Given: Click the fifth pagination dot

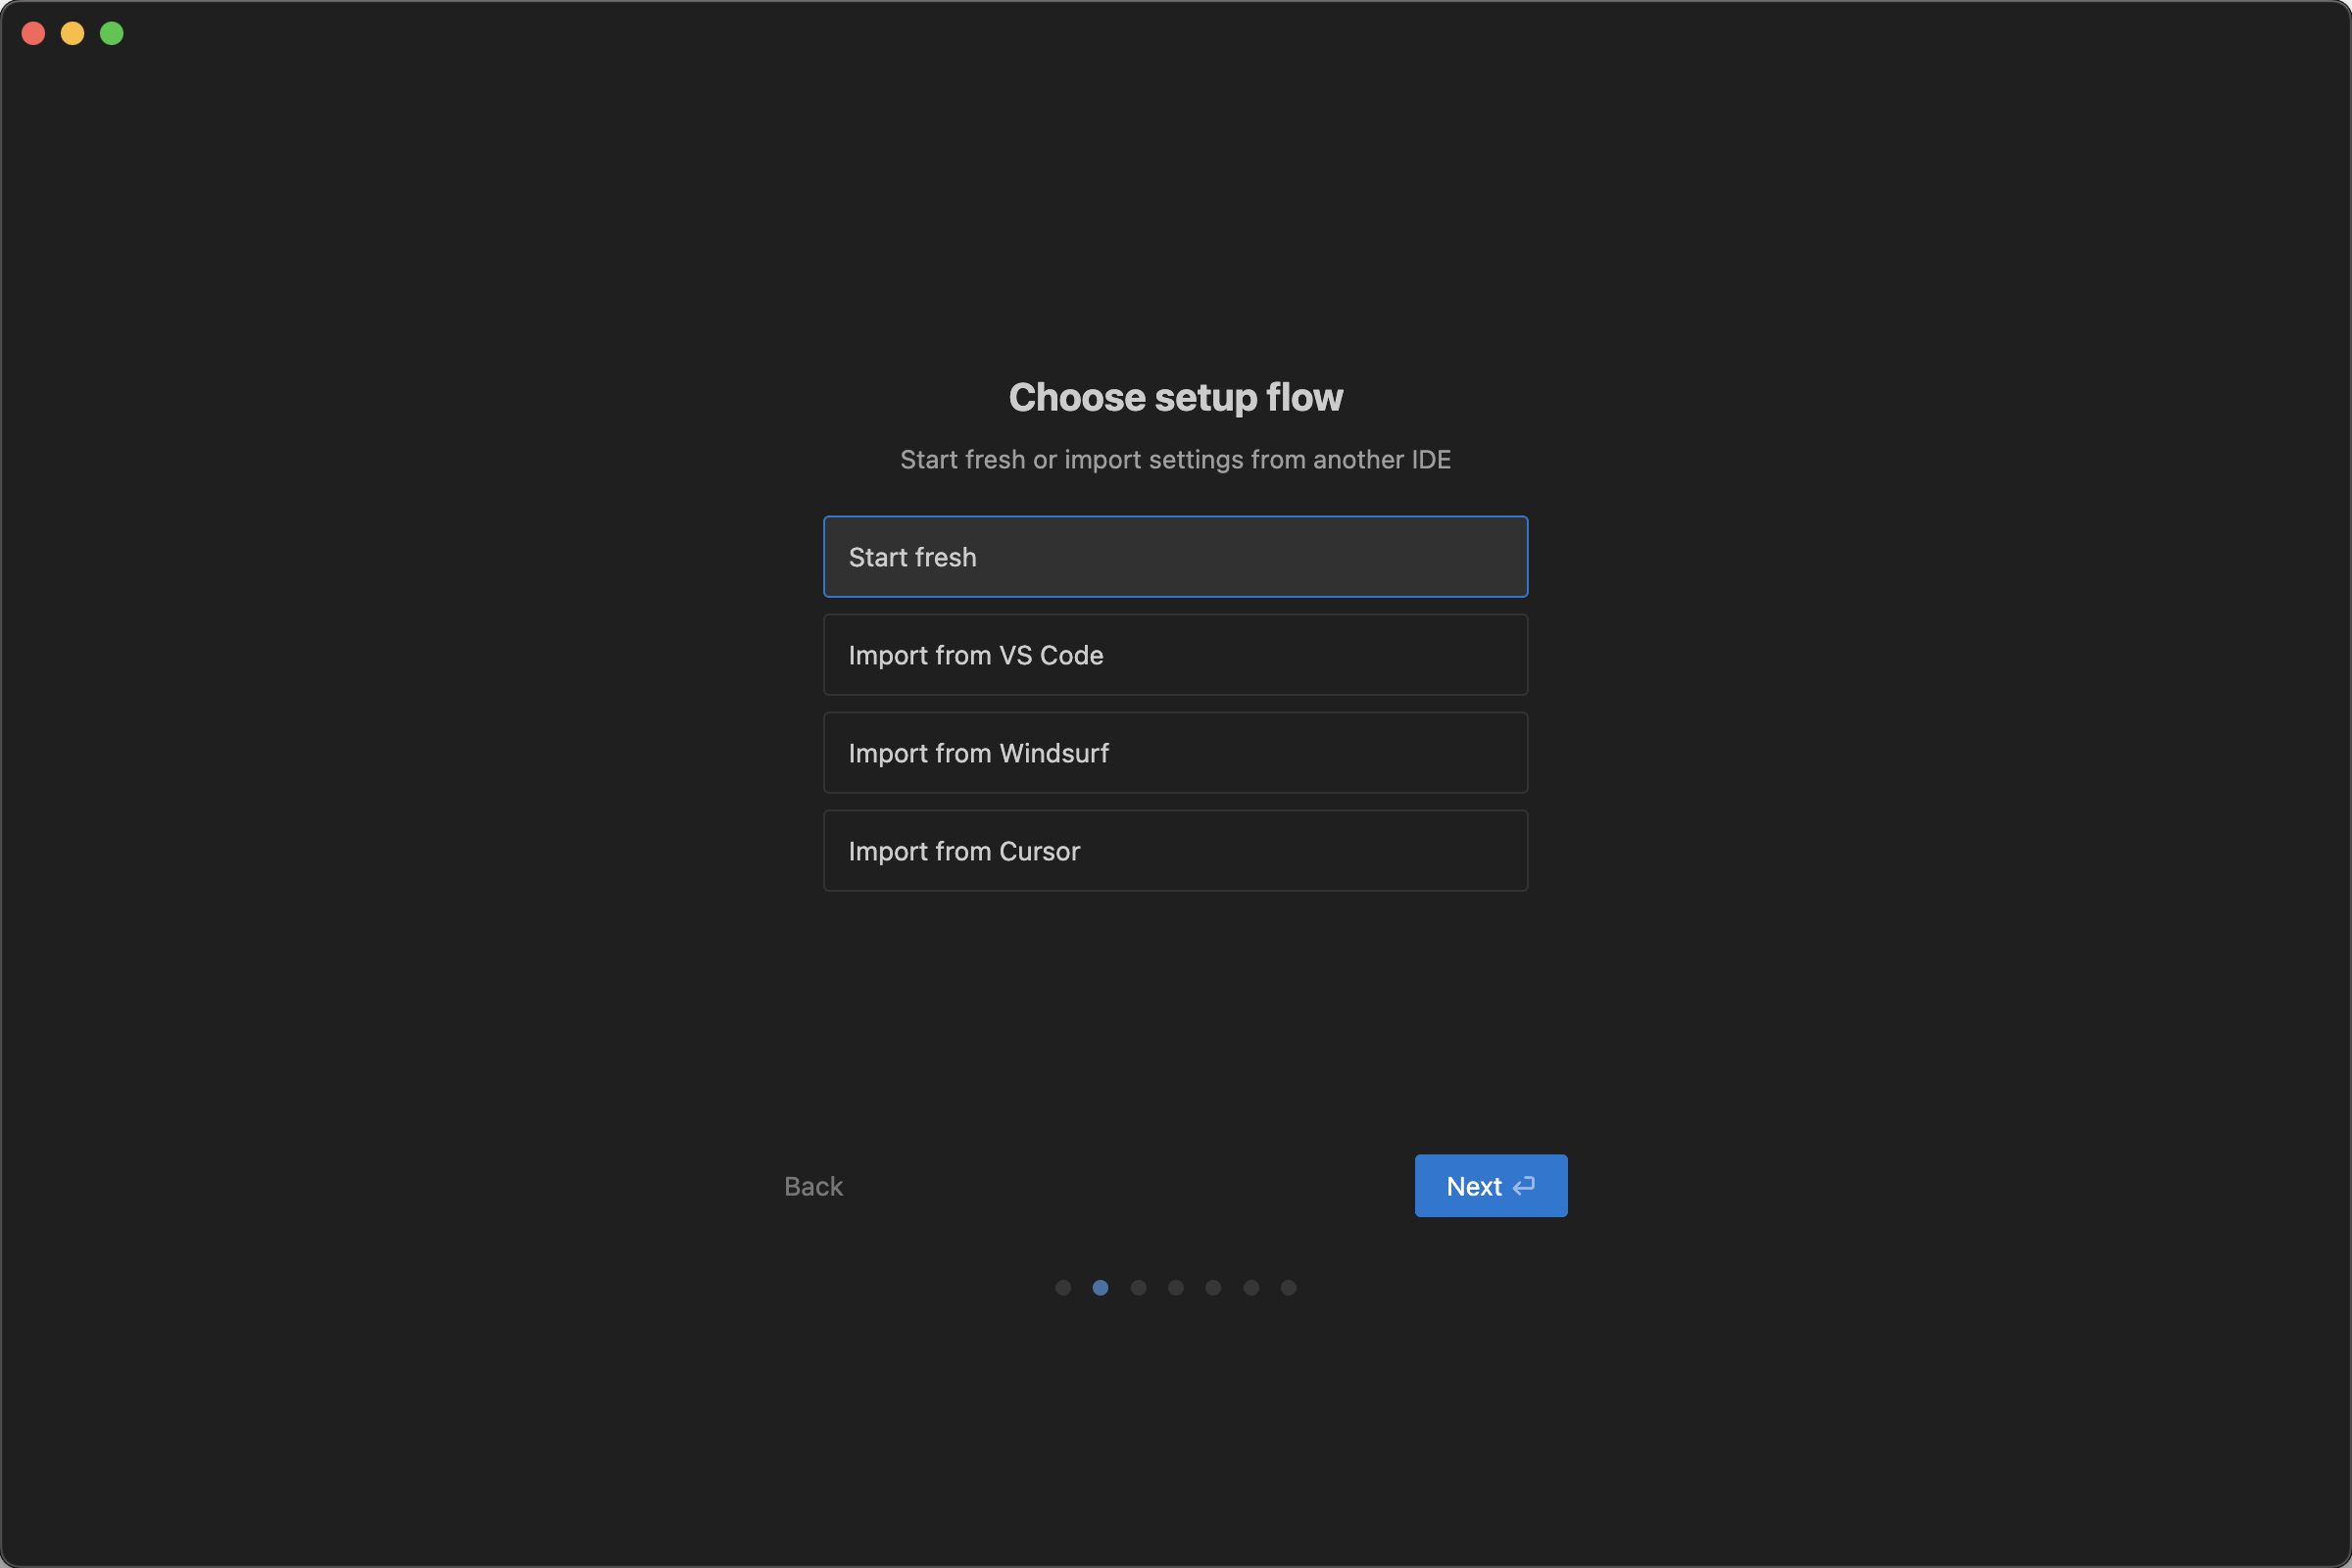Looking at the screenshot, I should 1213,1288.
